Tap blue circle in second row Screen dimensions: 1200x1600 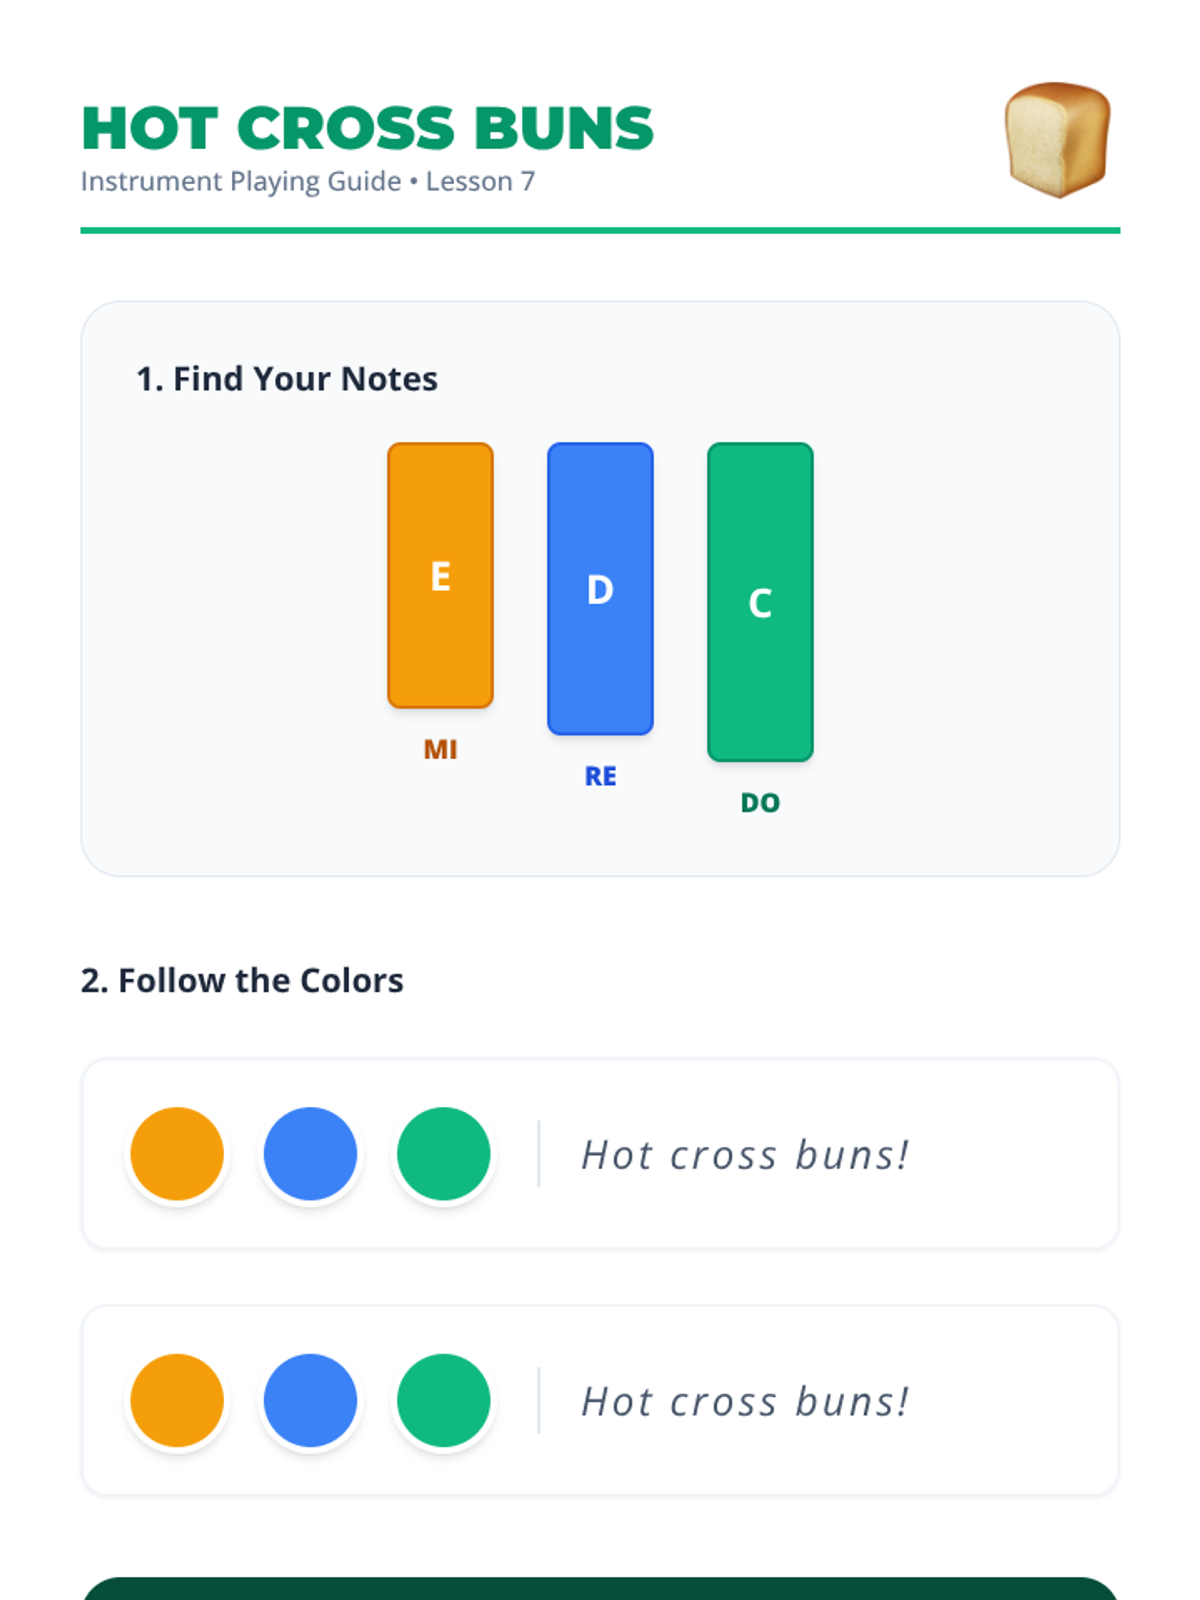[310, 1401]
